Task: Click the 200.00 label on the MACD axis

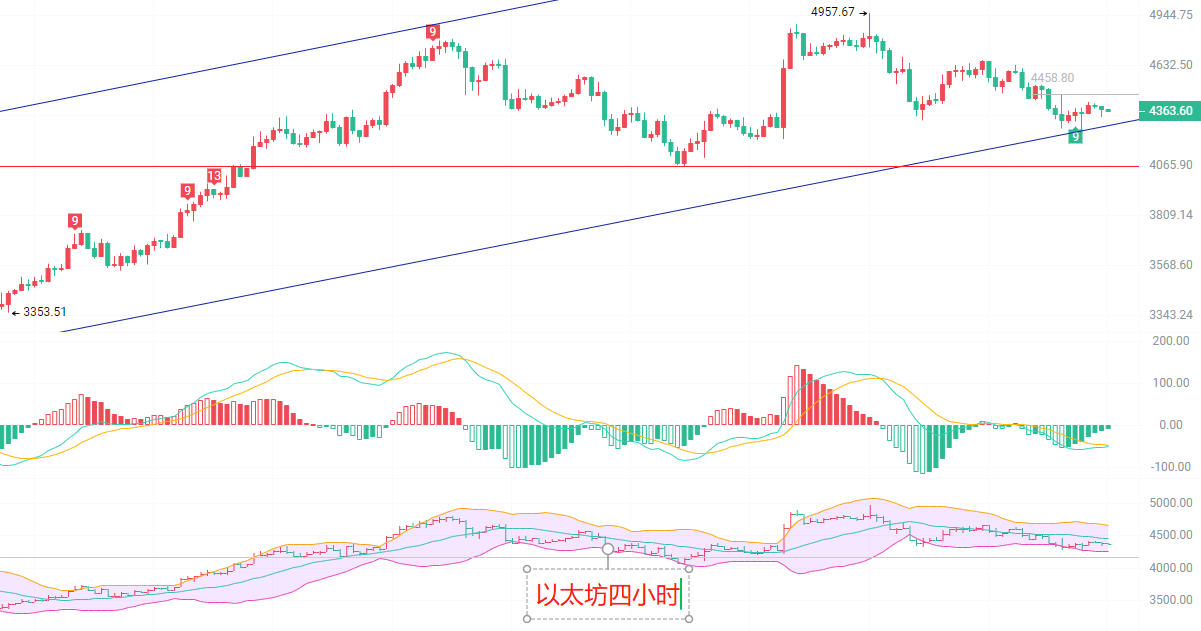Action: click(1171, 341)
